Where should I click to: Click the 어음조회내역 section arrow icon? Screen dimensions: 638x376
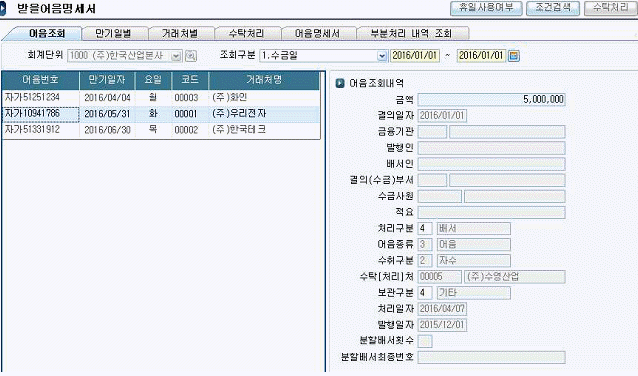pyautogui.click(x=340, y=83)
